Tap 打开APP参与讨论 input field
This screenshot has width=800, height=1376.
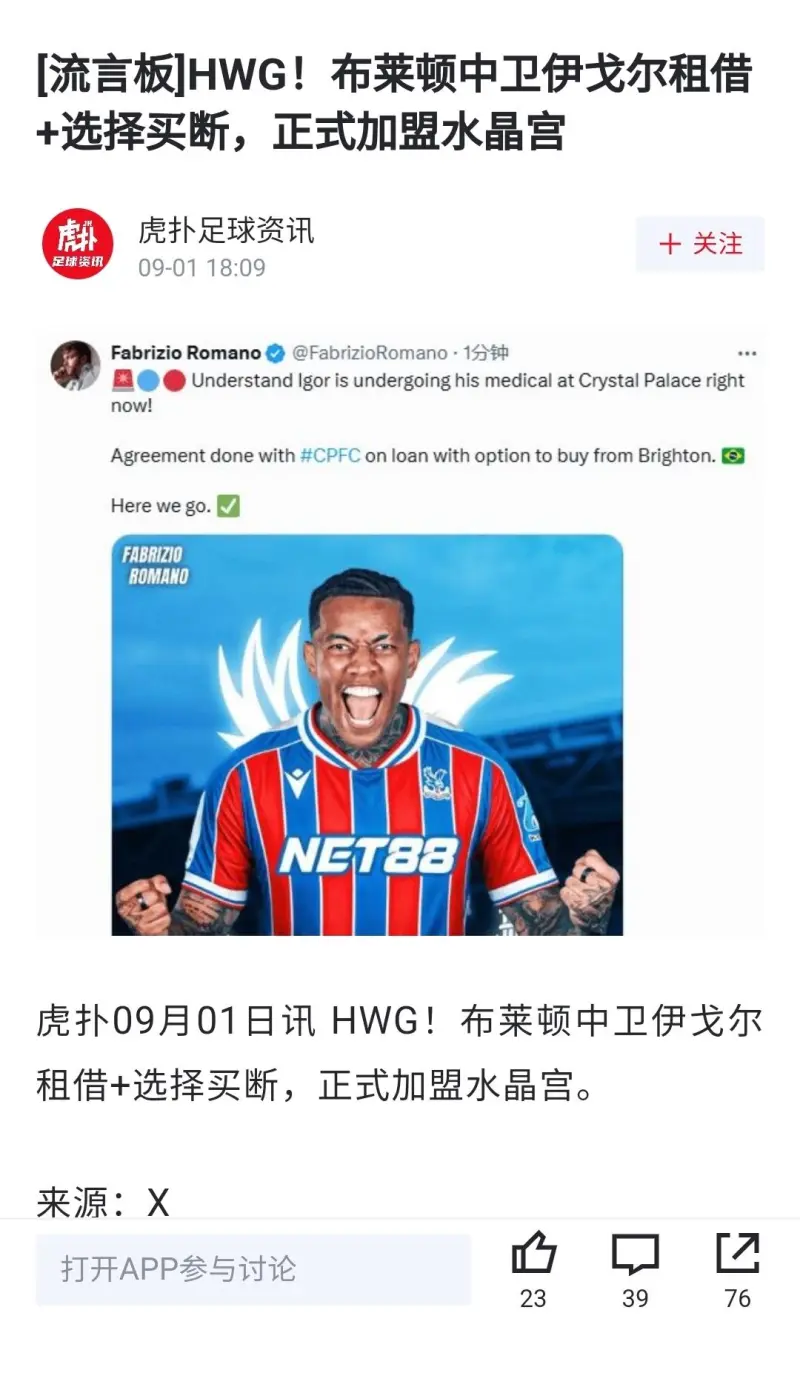coord(253,1269)
